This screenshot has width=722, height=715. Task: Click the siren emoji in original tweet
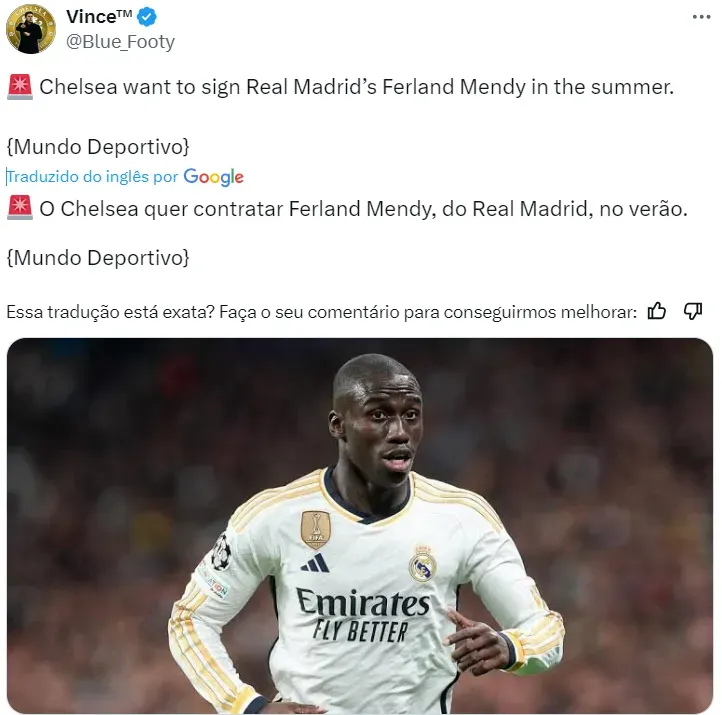20,87
